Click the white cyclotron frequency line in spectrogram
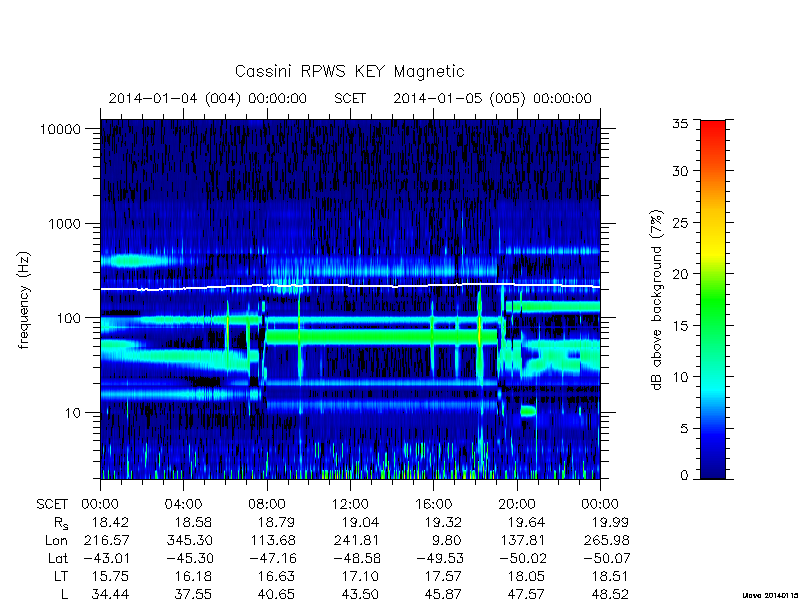 point(350,286)
